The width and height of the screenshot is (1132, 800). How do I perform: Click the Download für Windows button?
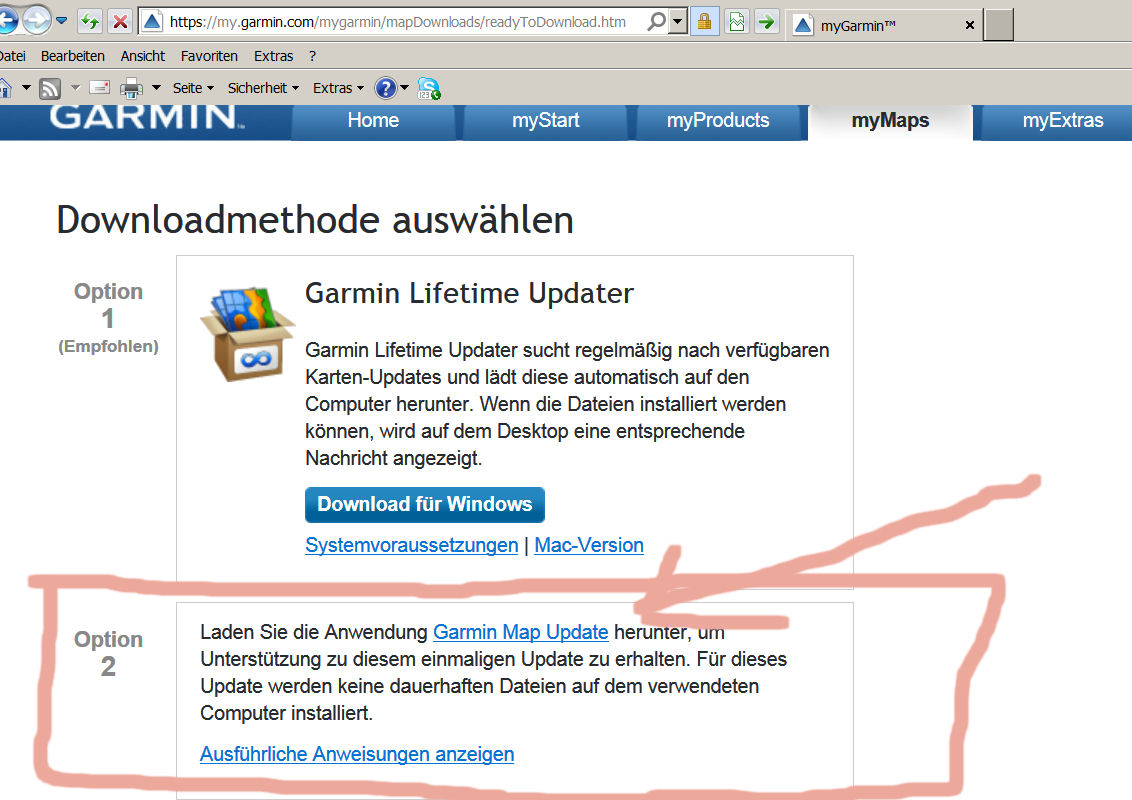tap(424, 504)
